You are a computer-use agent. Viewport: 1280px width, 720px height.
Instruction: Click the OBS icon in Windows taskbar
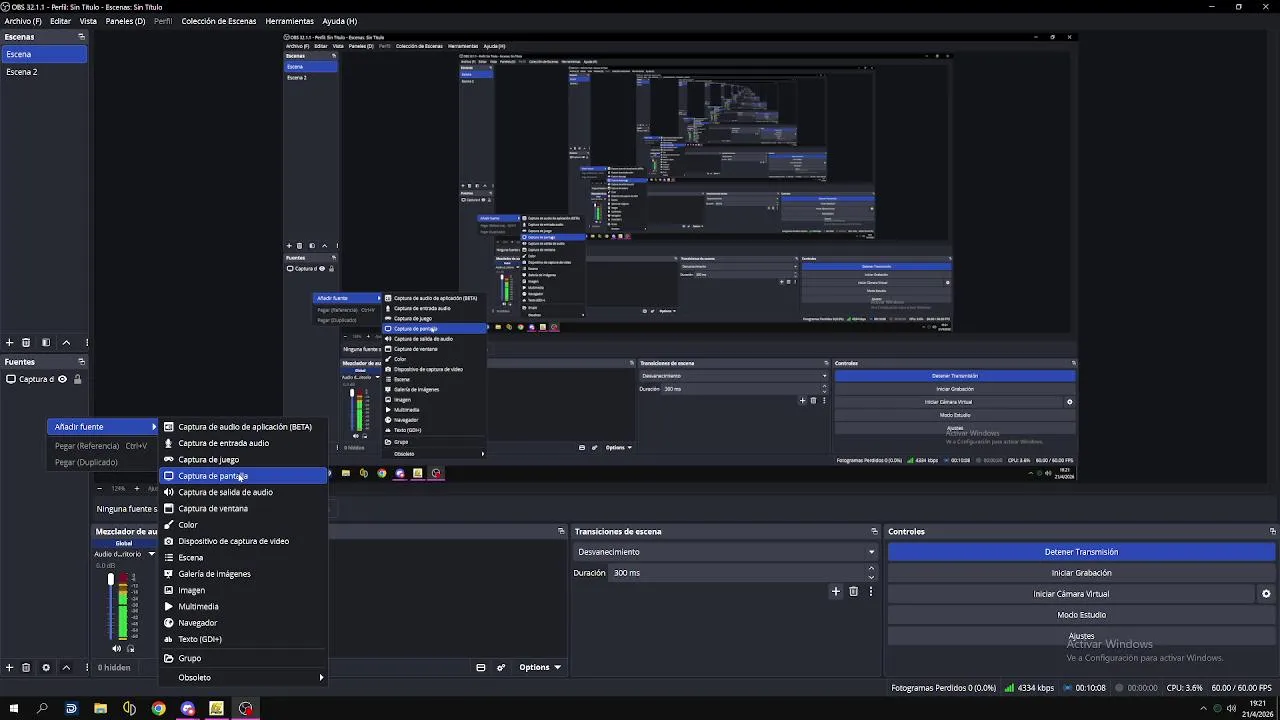[245, 708]
